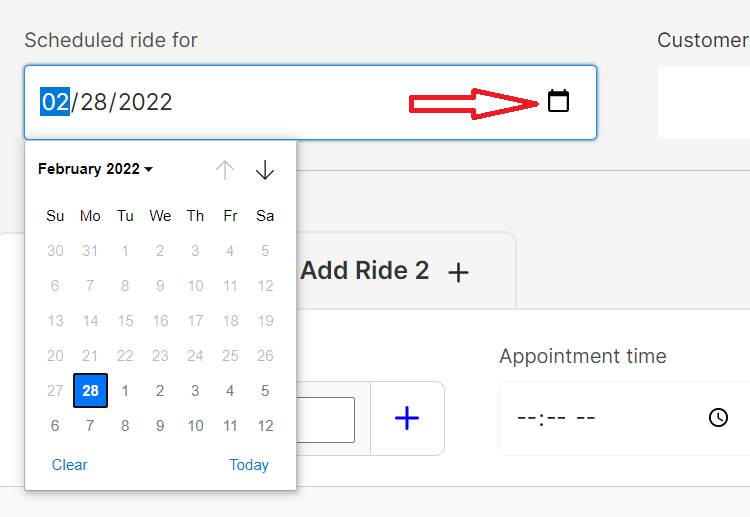Click the Appointment time input field

[600, 418]
